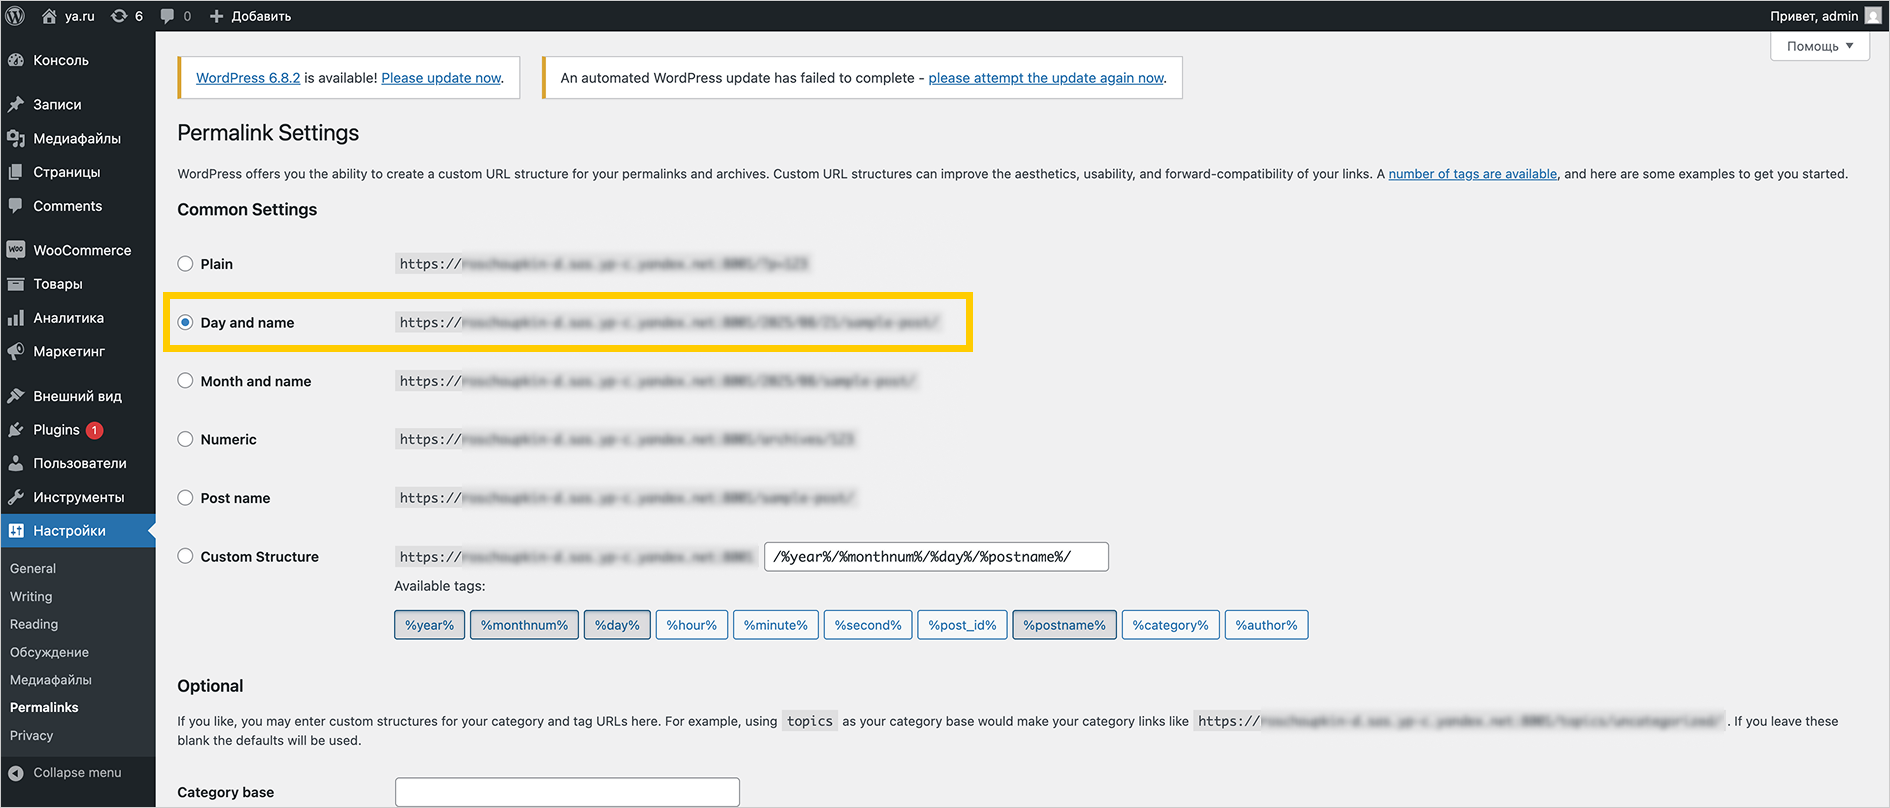The height and width of the screenshot is (808, 1890).
Task: Click the admin avatar in top bar
Action: click(1873, 16)
